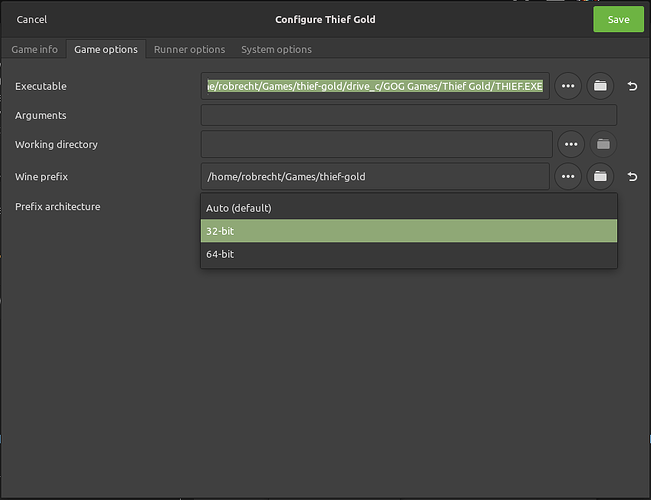
Task: Switch to the Game info tab
Action: pos(34,49)
